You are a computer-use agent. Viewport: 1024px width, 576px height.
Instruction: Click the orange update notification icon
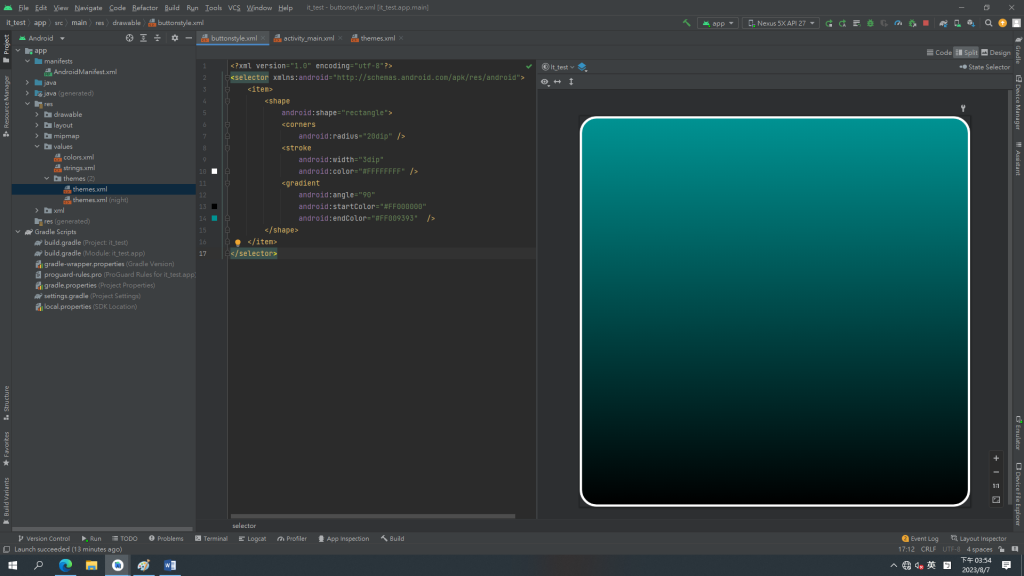point(1002,23)
